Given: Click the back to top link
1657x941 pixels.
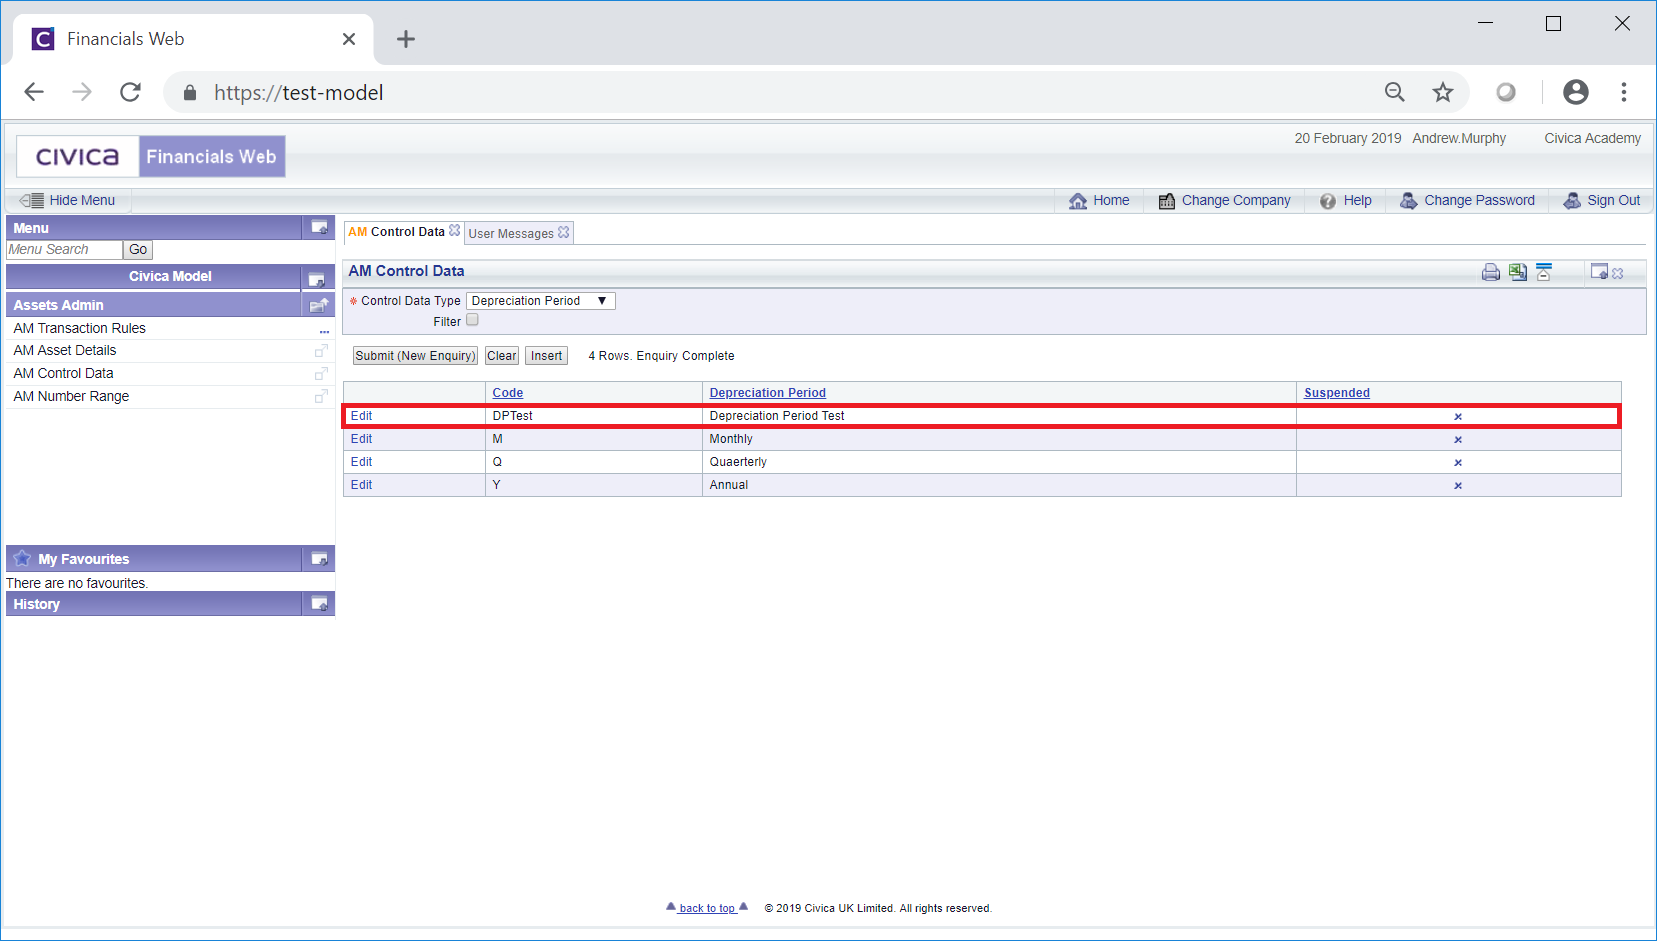Looking at the screenshot, I should (707, 908).
